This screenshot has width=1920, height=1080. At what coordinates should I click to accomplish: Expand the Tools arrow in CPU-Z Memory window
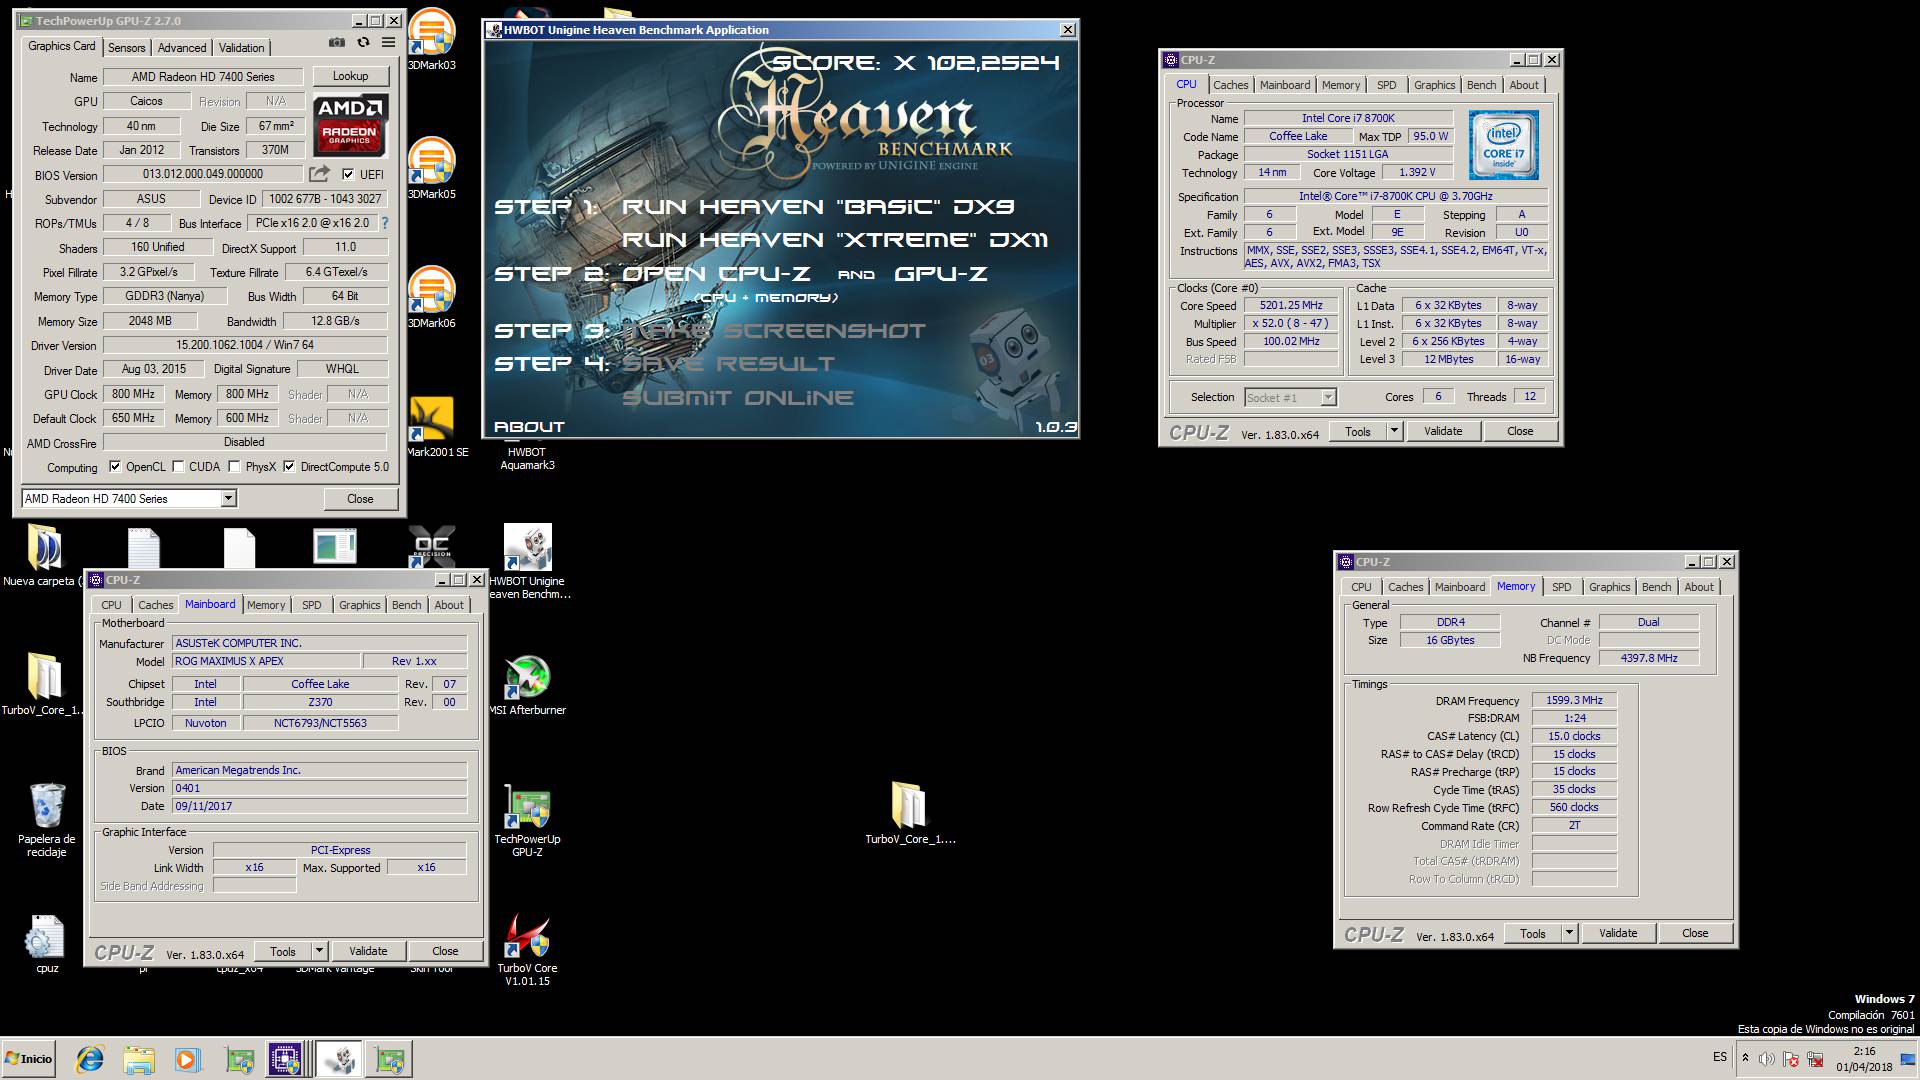coord(1569,933)
